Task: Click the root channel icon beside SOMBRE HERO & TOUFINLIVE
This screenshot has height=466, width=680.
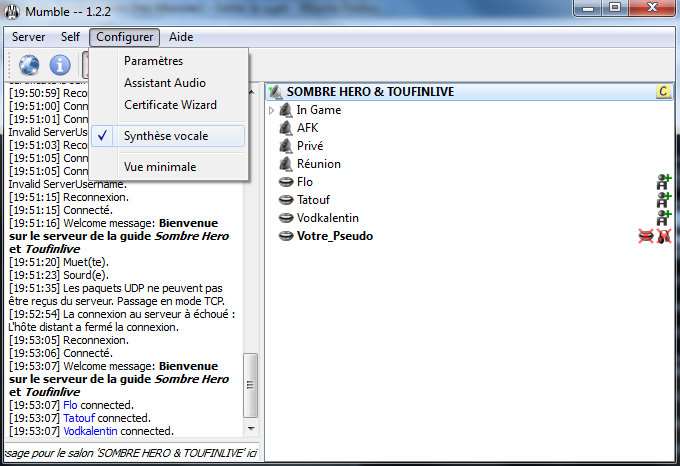Action: [x=275, y=92]
